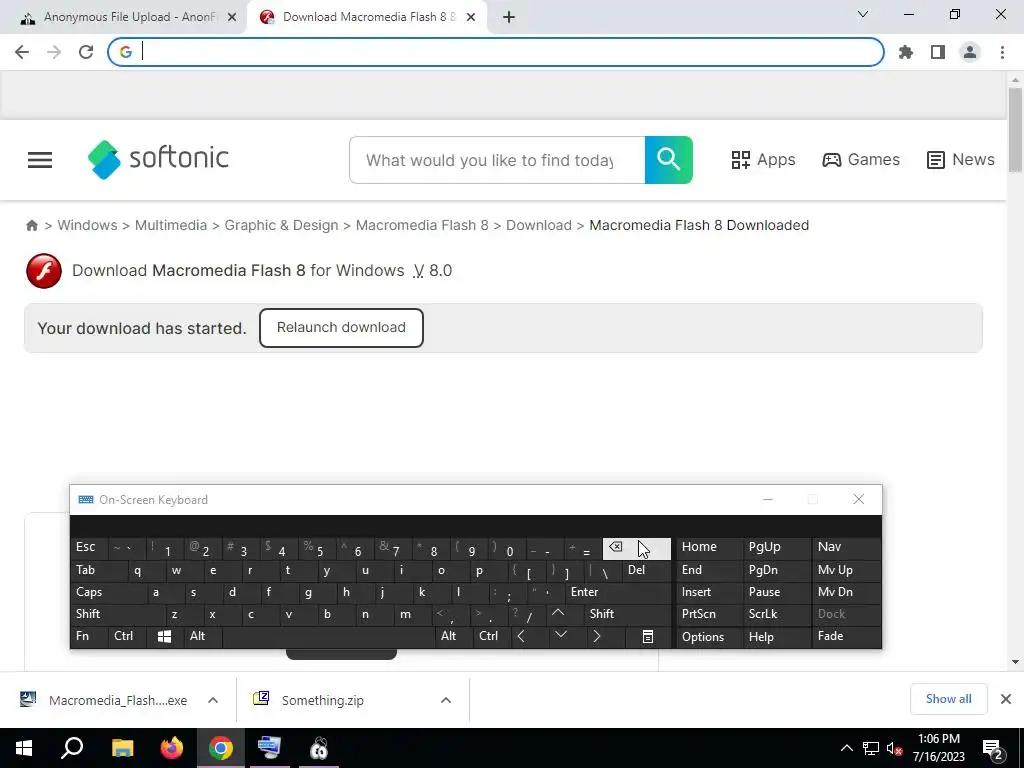Open Windows Start menu

[x=24, y=748]
